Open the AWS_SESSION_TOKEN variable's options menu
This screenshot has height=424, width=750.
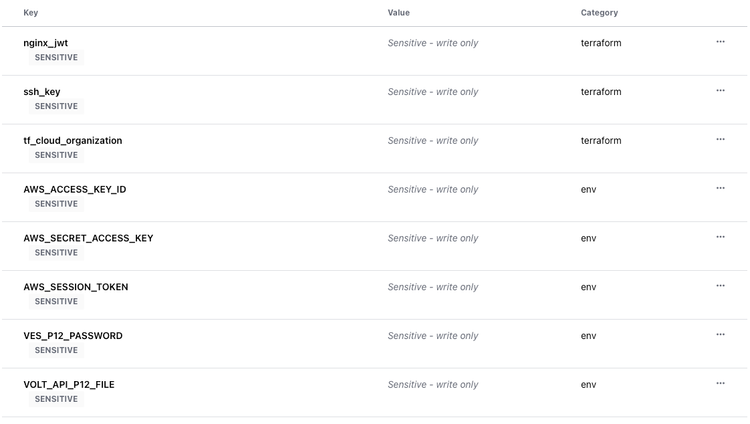[720, 286]
